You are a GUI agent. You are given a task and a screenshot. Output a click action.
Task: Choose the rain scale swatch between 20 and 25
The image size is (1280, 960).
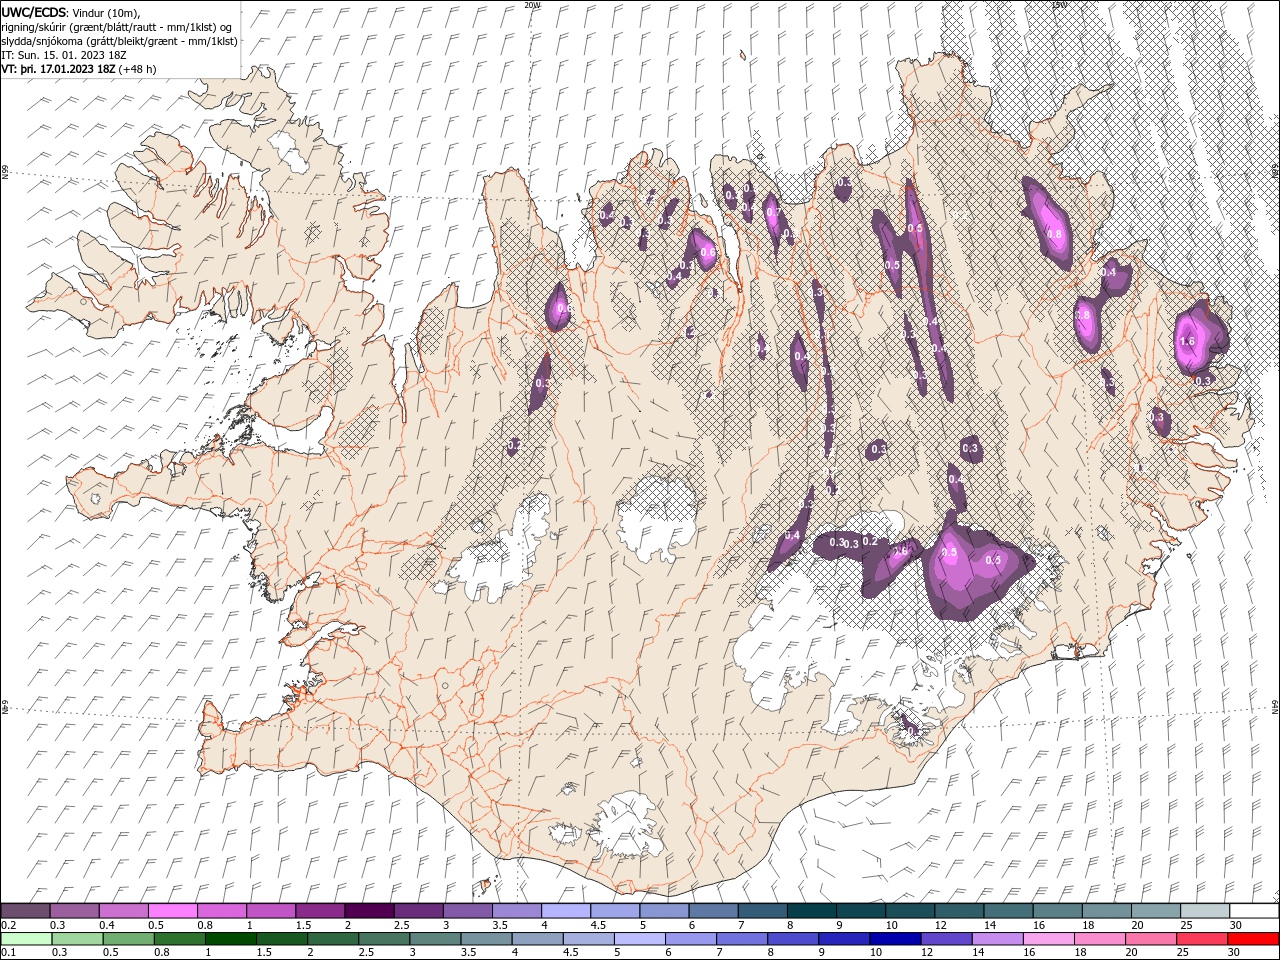pyautogui.click(x=1151, y=938)
